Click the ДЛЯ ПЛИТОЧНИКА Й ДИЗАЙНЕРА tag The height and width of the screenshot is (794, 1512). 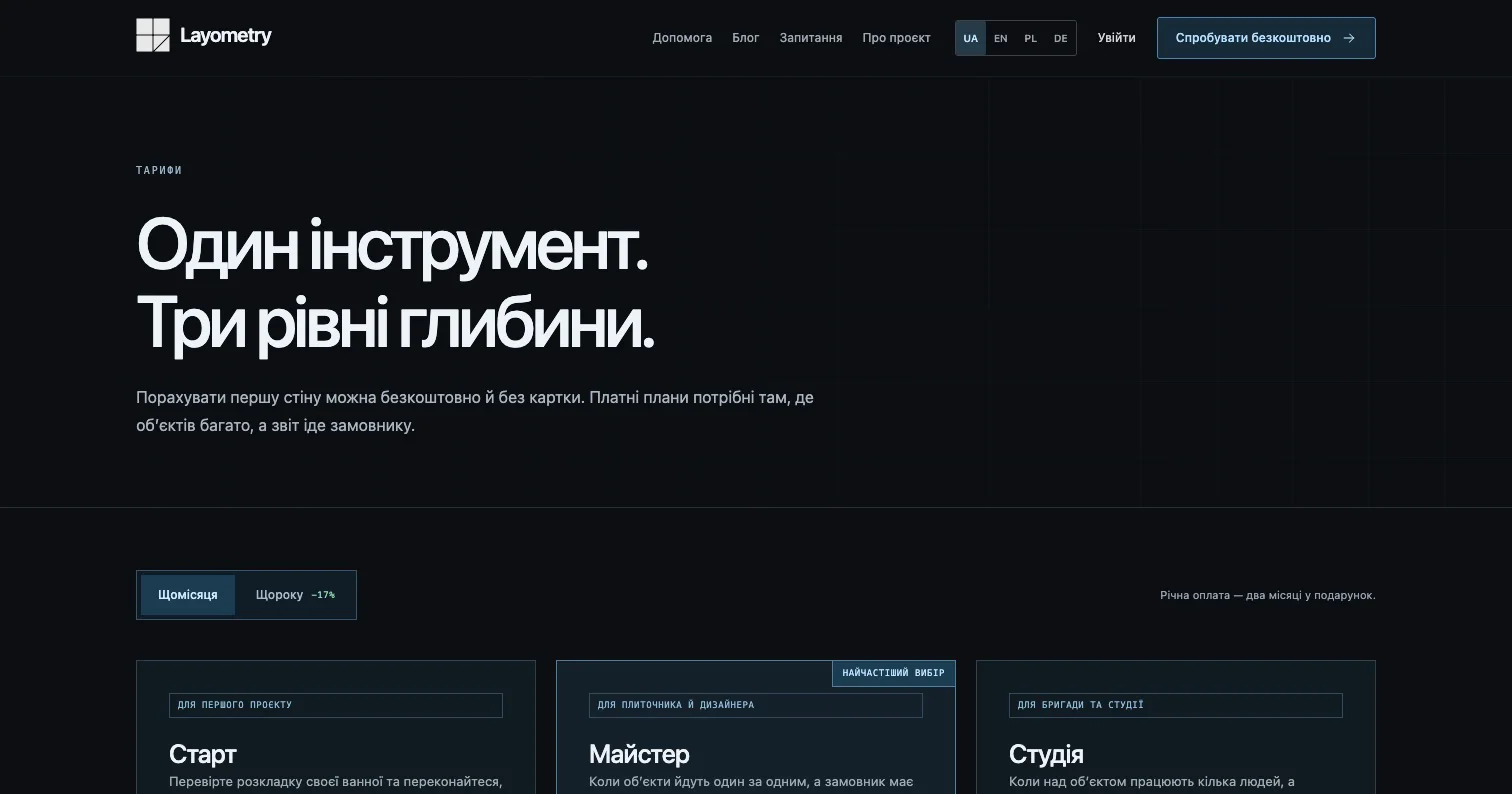coord(756,705)
